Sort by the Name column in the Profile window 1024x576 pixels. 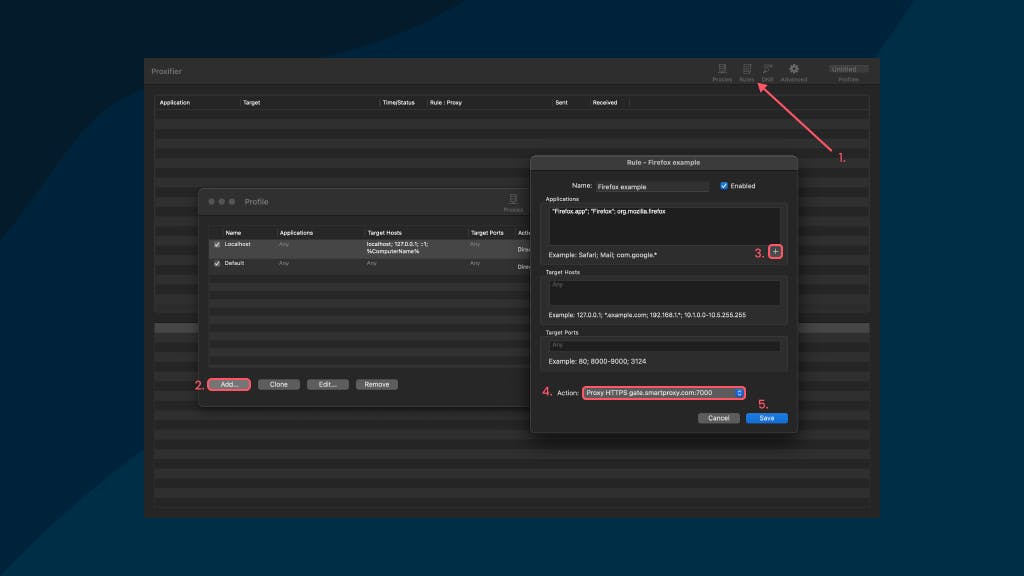(233, 232)
